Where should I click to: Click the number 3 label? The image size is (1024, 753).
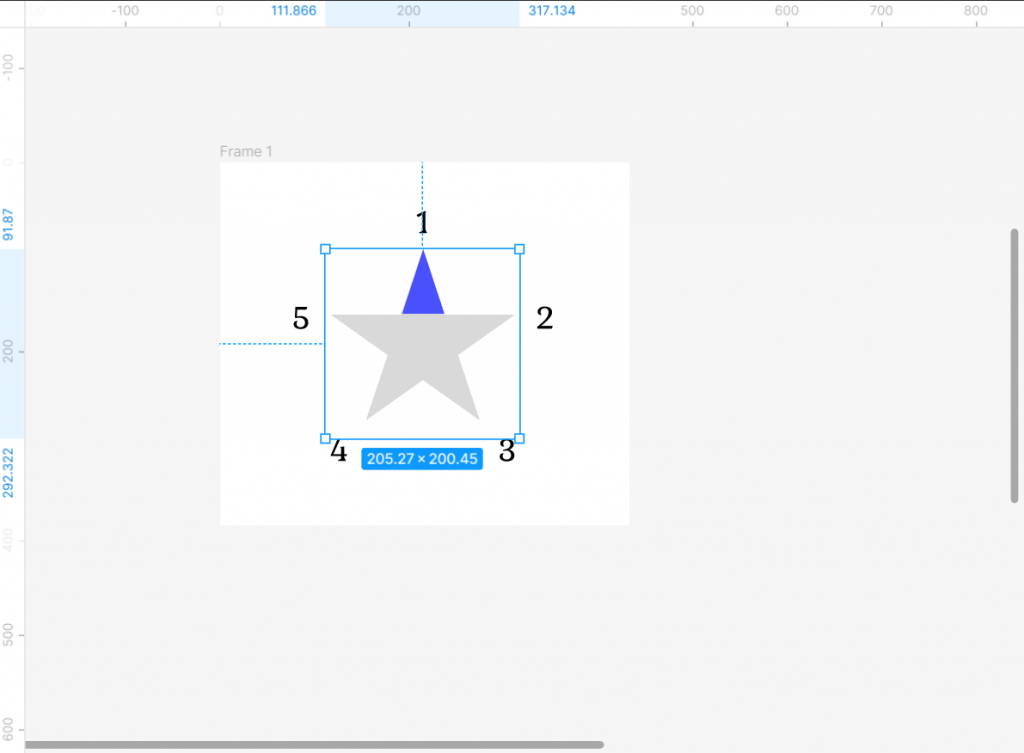pos(507,452)
